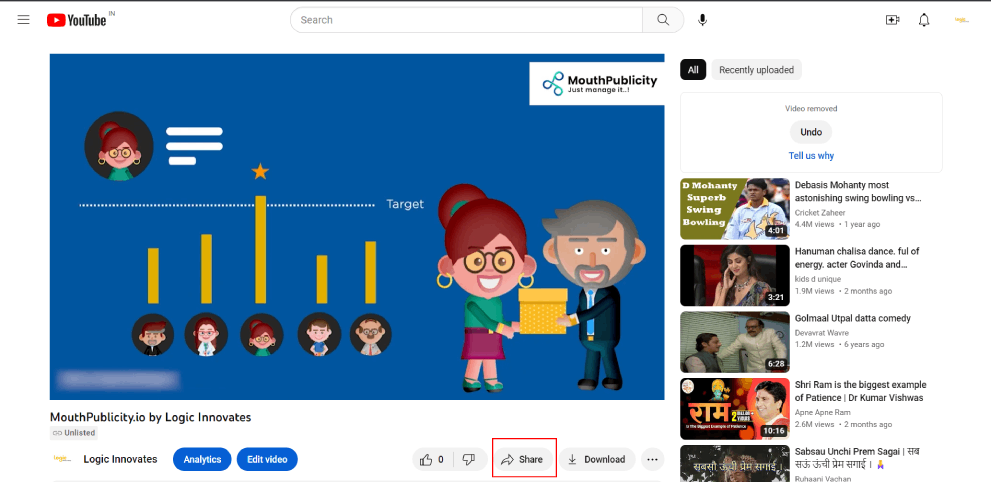The width and height of the screenshot is (991, 482).
Task: Start voice search with the microphone
Action: [702, 20]
